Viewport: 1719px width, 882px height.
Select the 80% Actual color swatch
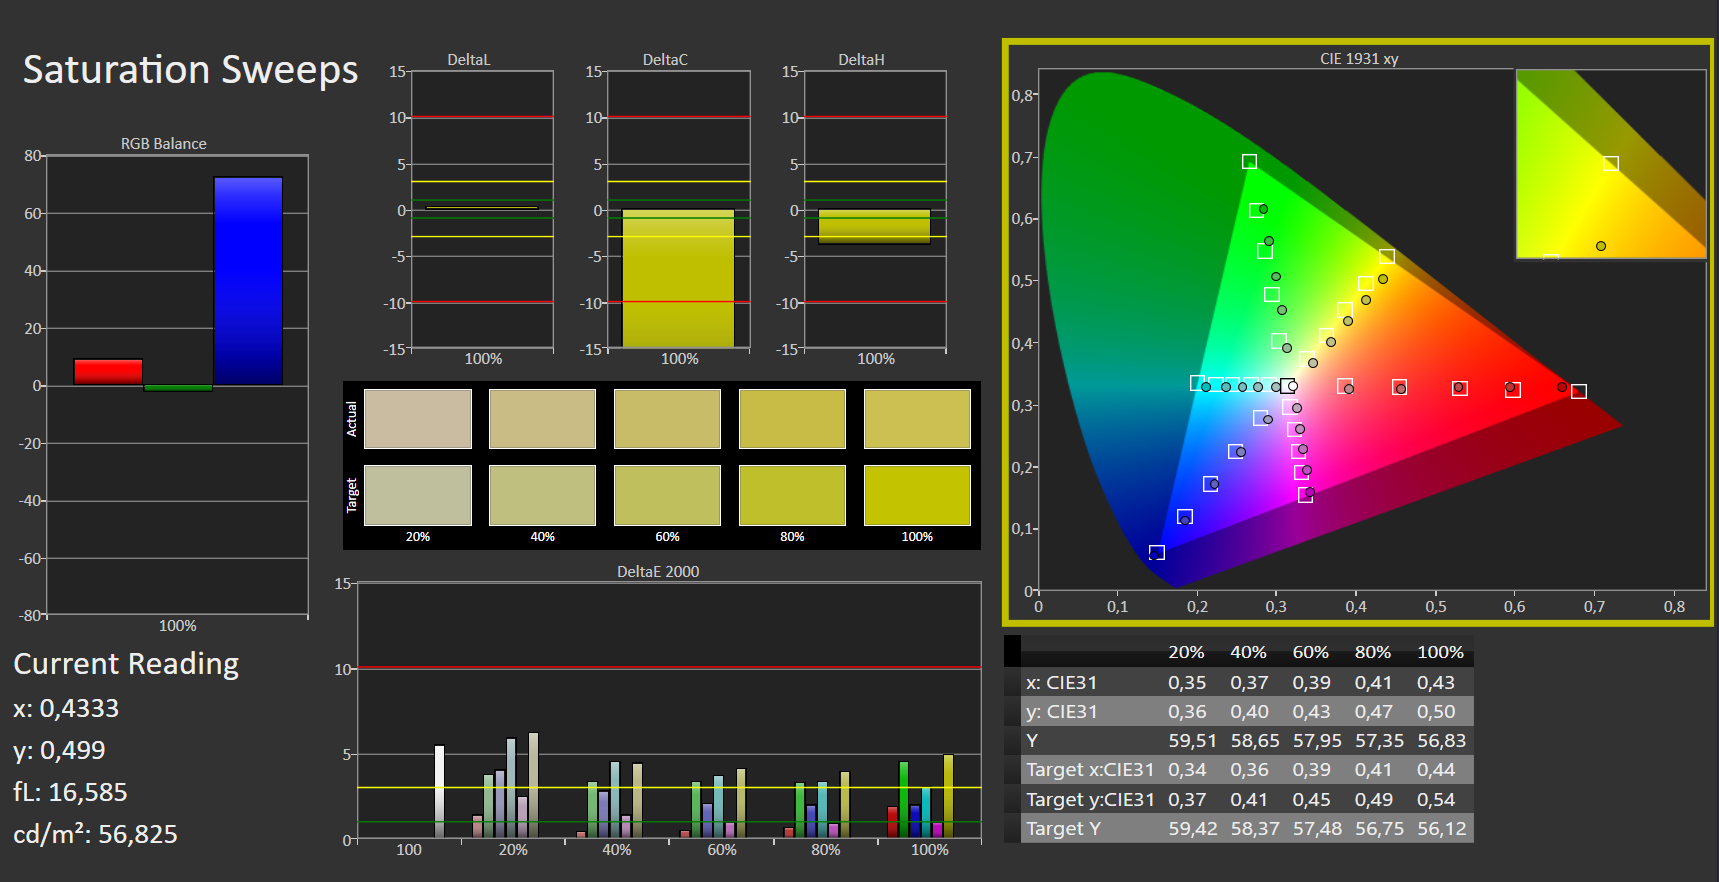(792, 419)
